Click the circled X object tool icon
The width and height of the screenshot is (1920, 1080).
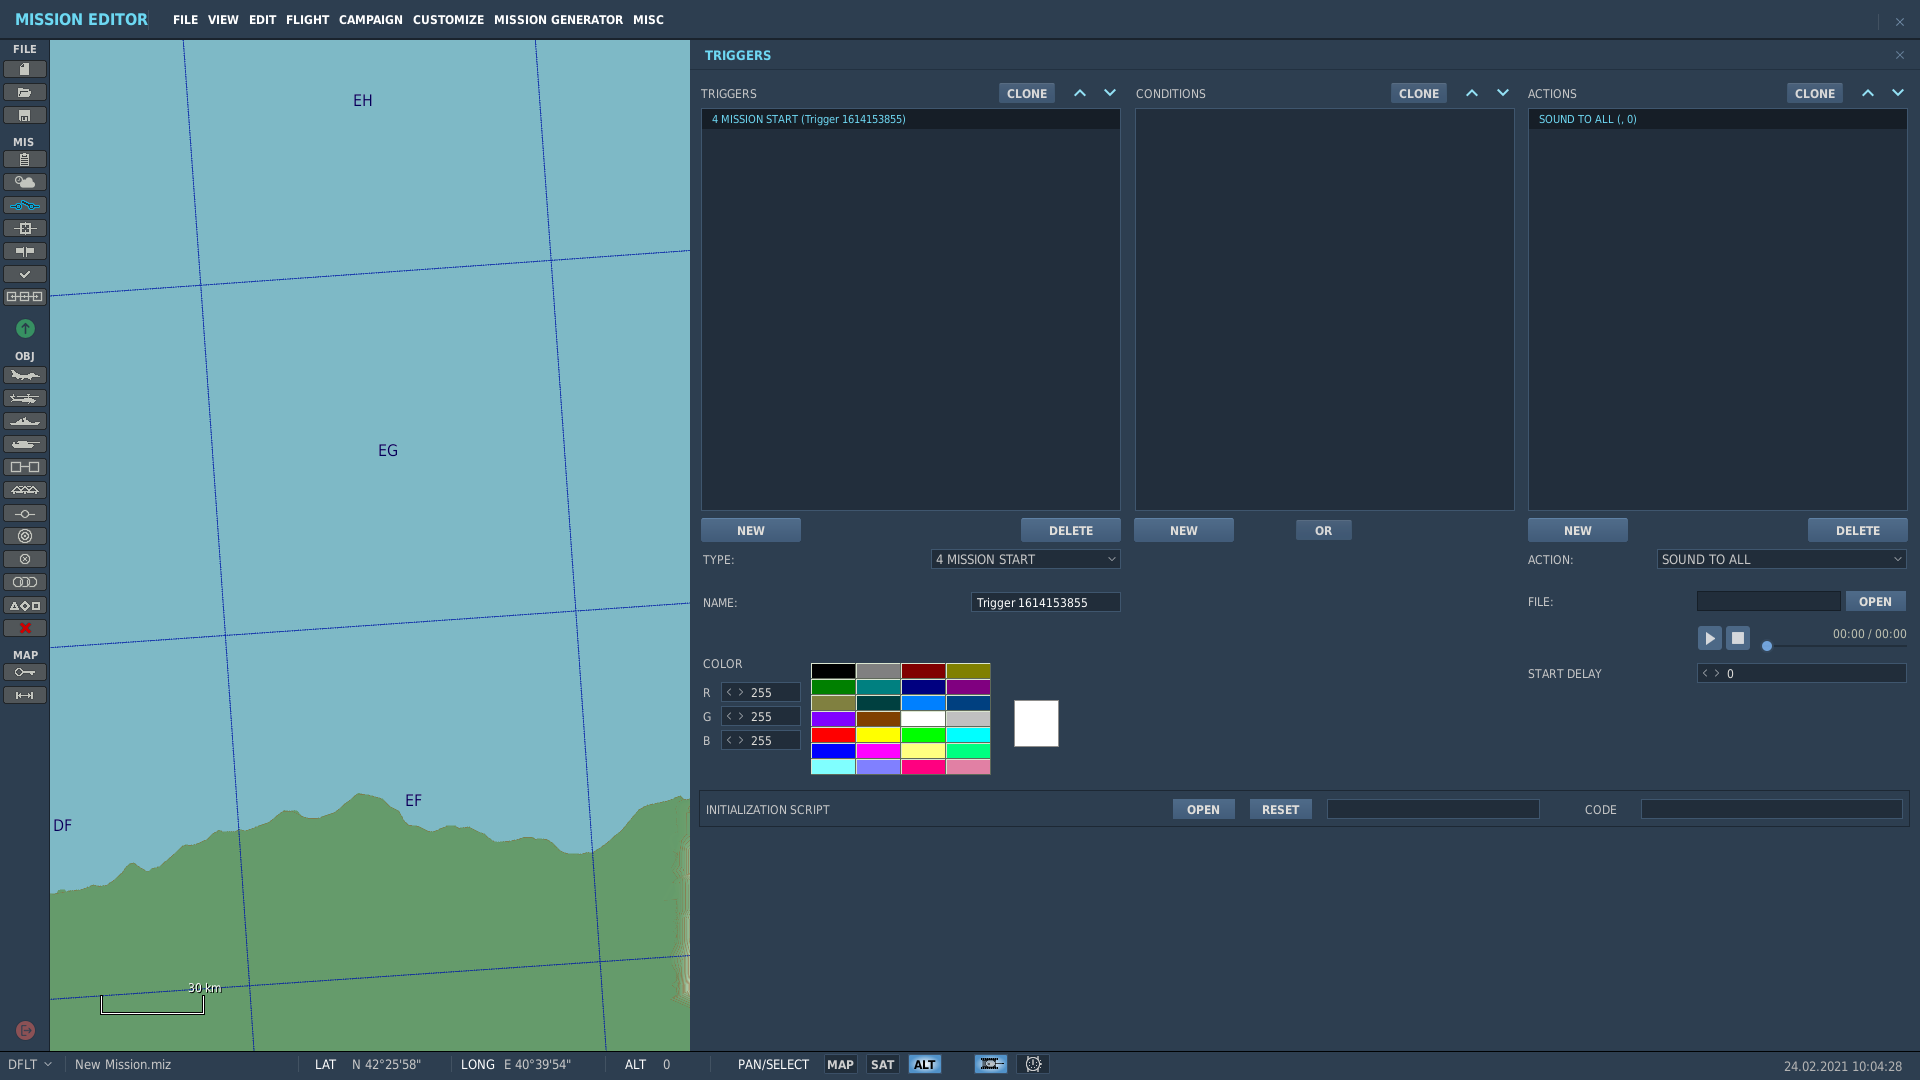[x=25, y=559]
